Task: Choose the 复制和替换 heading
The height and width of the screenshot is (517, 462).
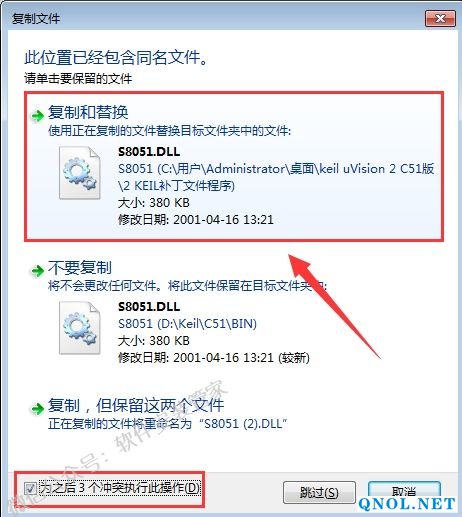Action: click(88, 112)
